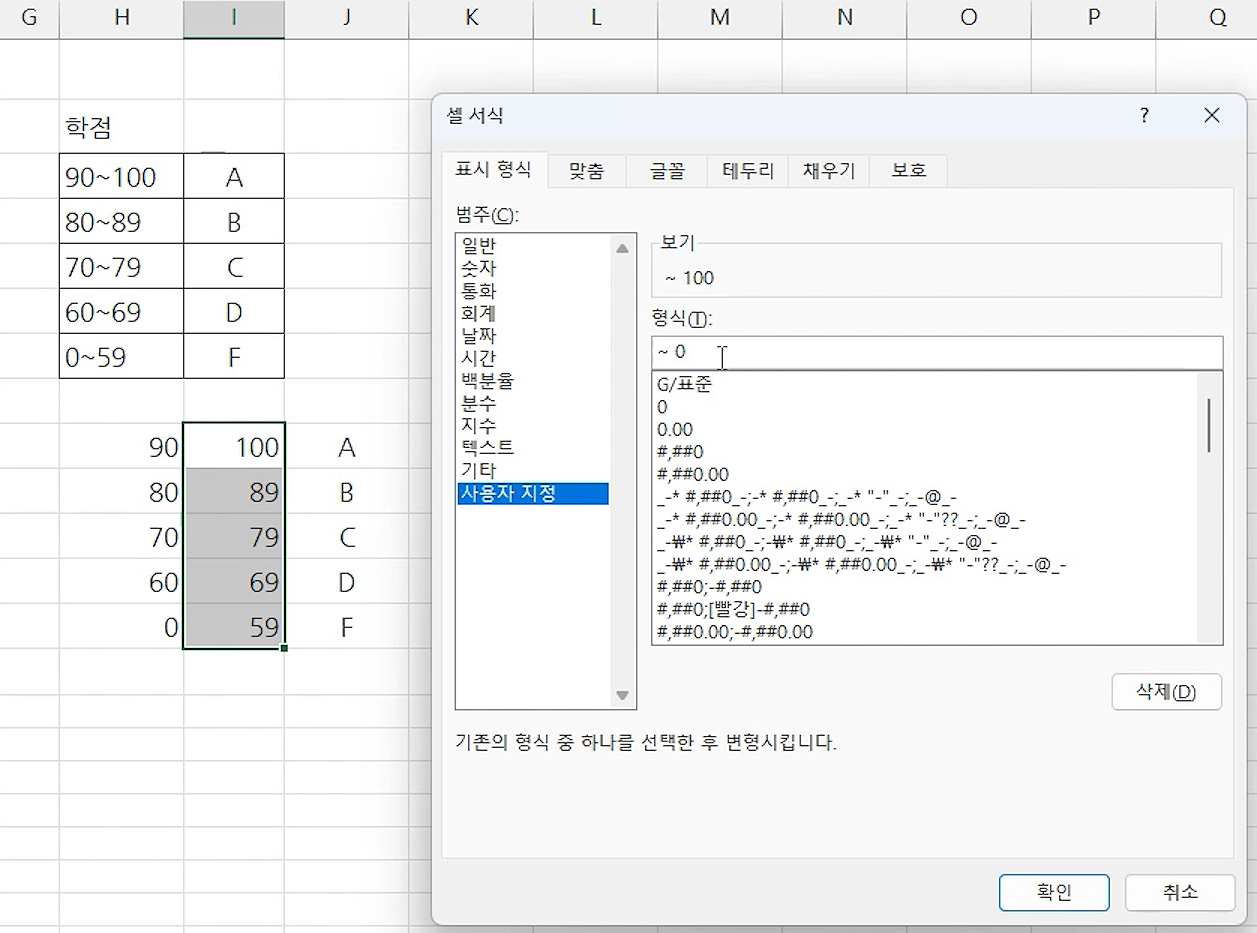This screenshot has width=1257, height=933.
Task: Click the 60~69 cell
Action: click(x=122, y=312)
